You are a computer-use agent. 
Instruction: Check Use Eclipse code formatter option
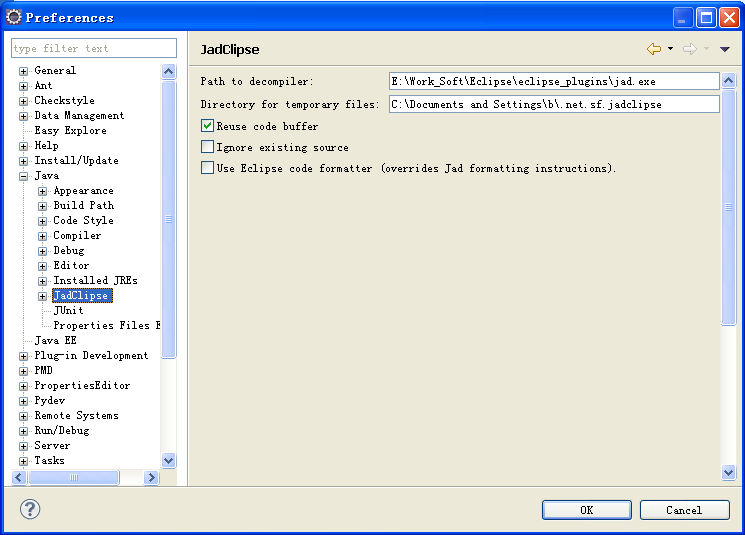tap(208, 168)
